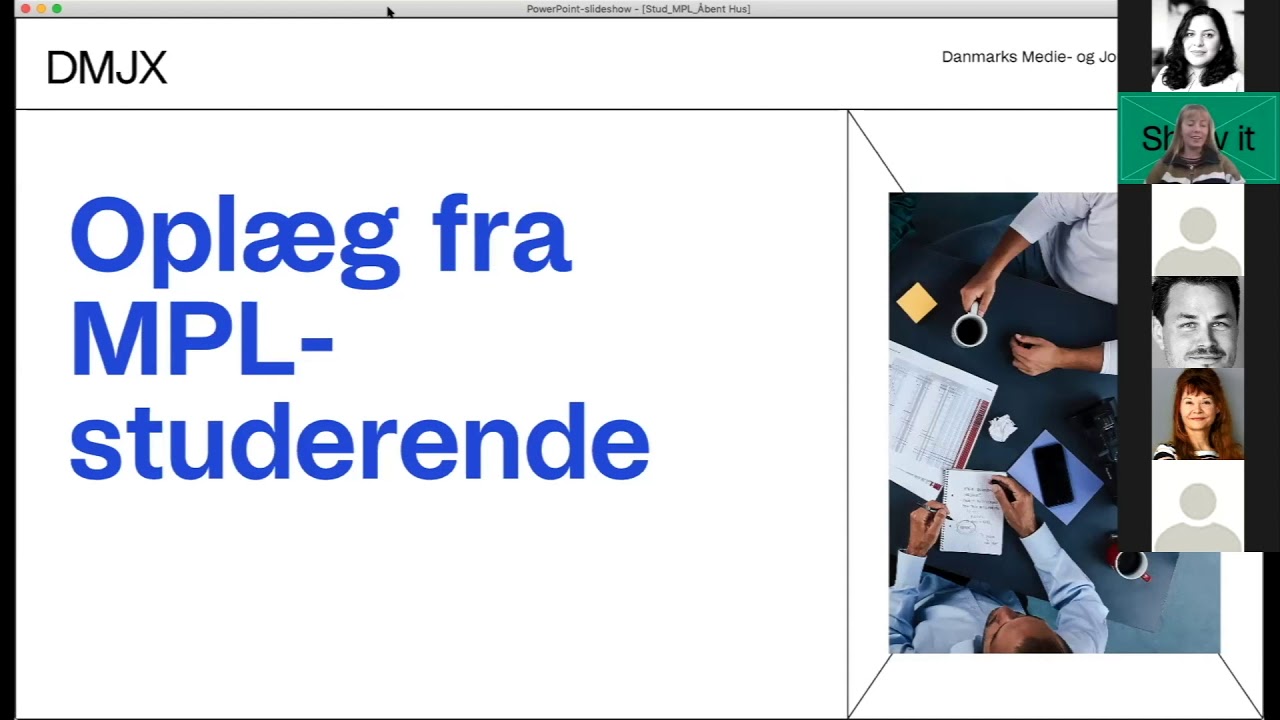Select the placeholder avatar below the green speaker tile
Viewport: 1280px width, 720px height.
(1198, 230)
